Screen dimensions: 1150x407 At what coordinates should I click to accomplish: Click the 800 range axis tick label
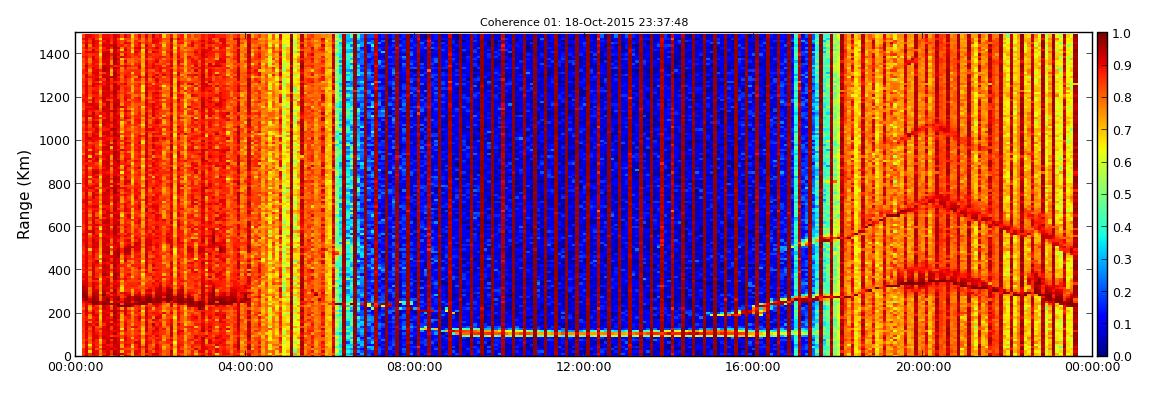[x=59, y=184]
